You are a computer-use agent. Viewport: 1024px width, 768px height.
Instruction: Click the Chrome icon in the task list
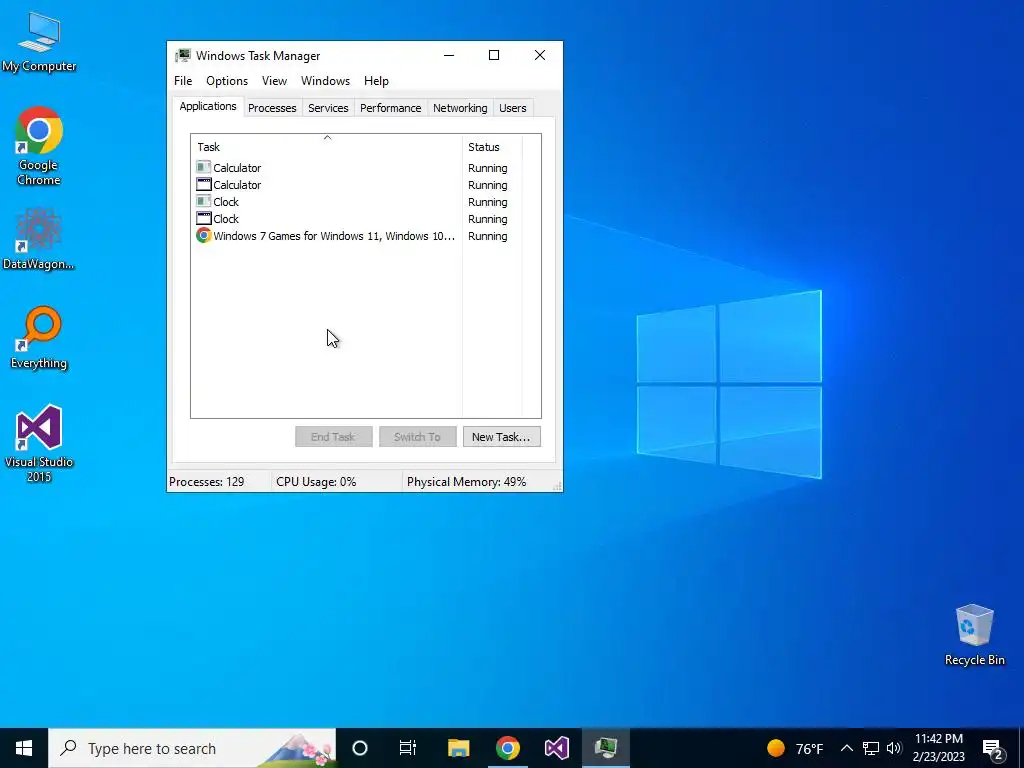[x=204, y=235]
